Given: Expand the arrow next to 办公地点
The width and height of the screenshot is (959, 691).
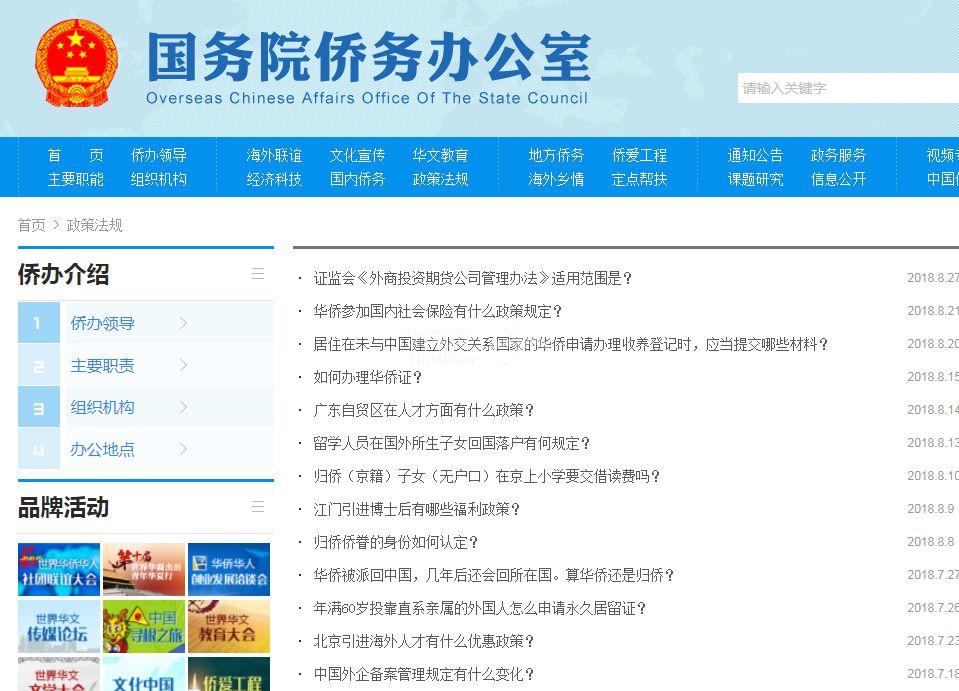Looking at the screenshot, I should pos(183,449).
